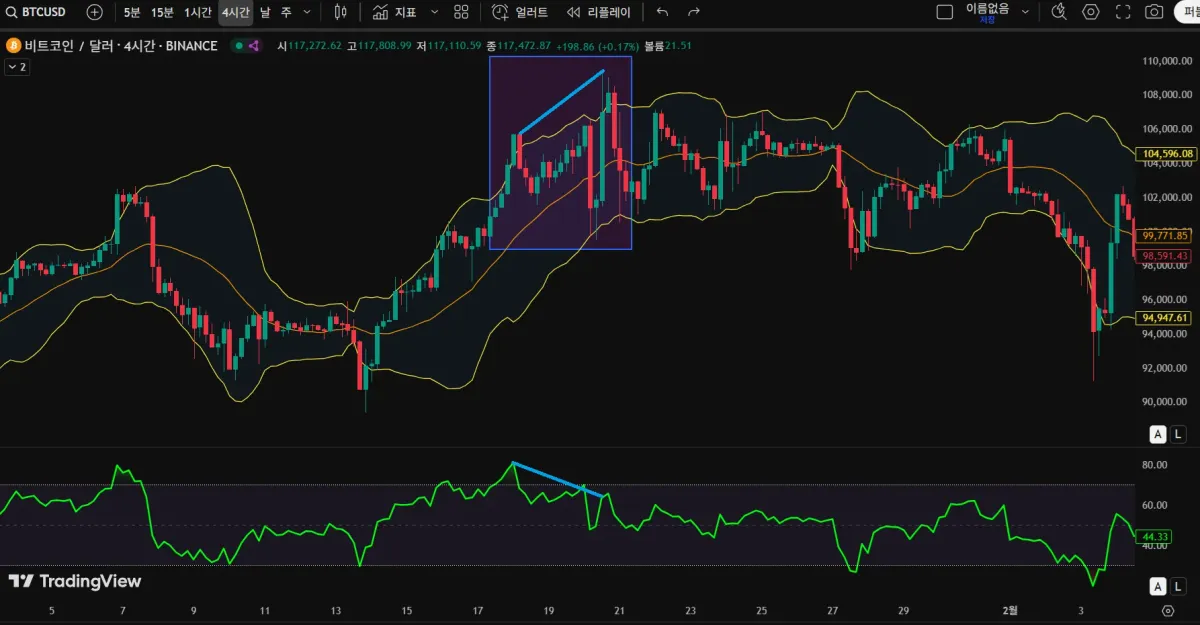Click the 종 117,472.87 close value

[x=518, y=46]
